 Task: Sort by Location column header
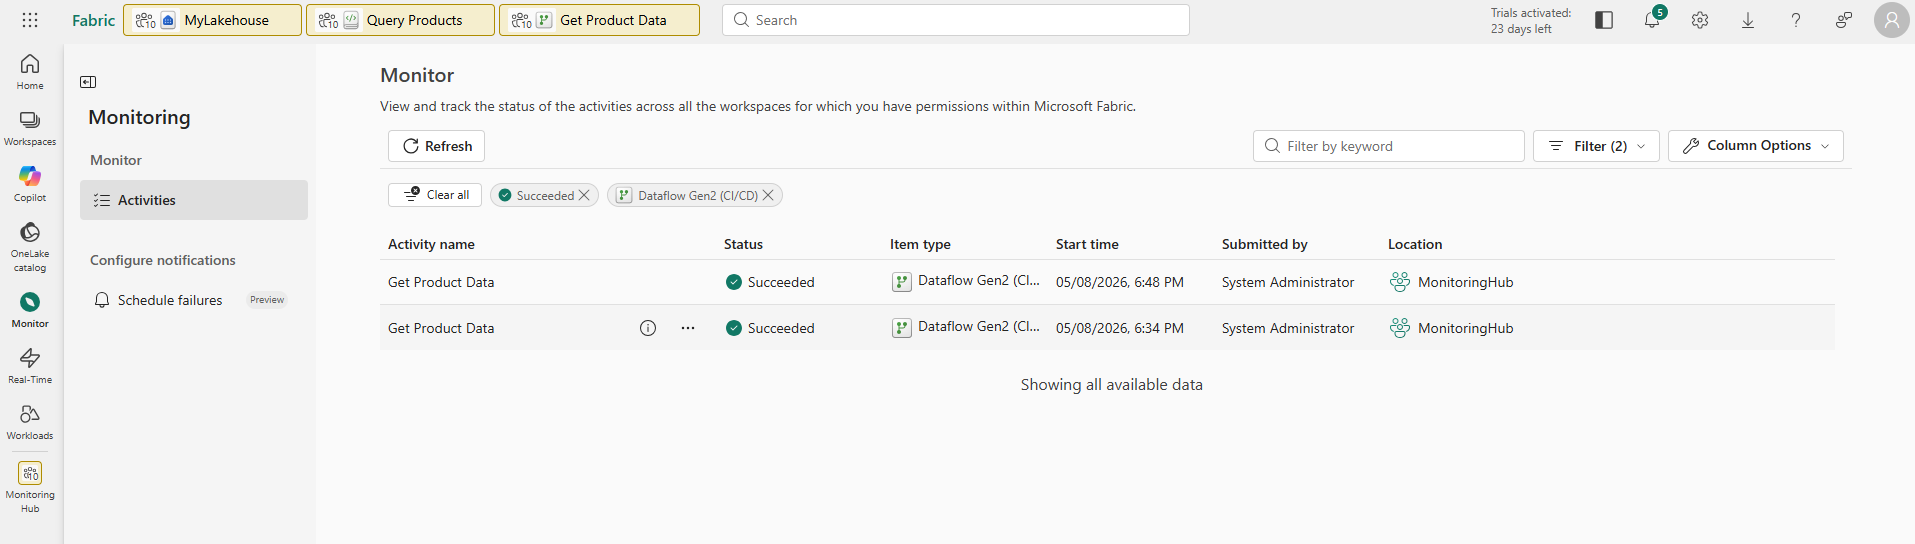coord(1415,244)
